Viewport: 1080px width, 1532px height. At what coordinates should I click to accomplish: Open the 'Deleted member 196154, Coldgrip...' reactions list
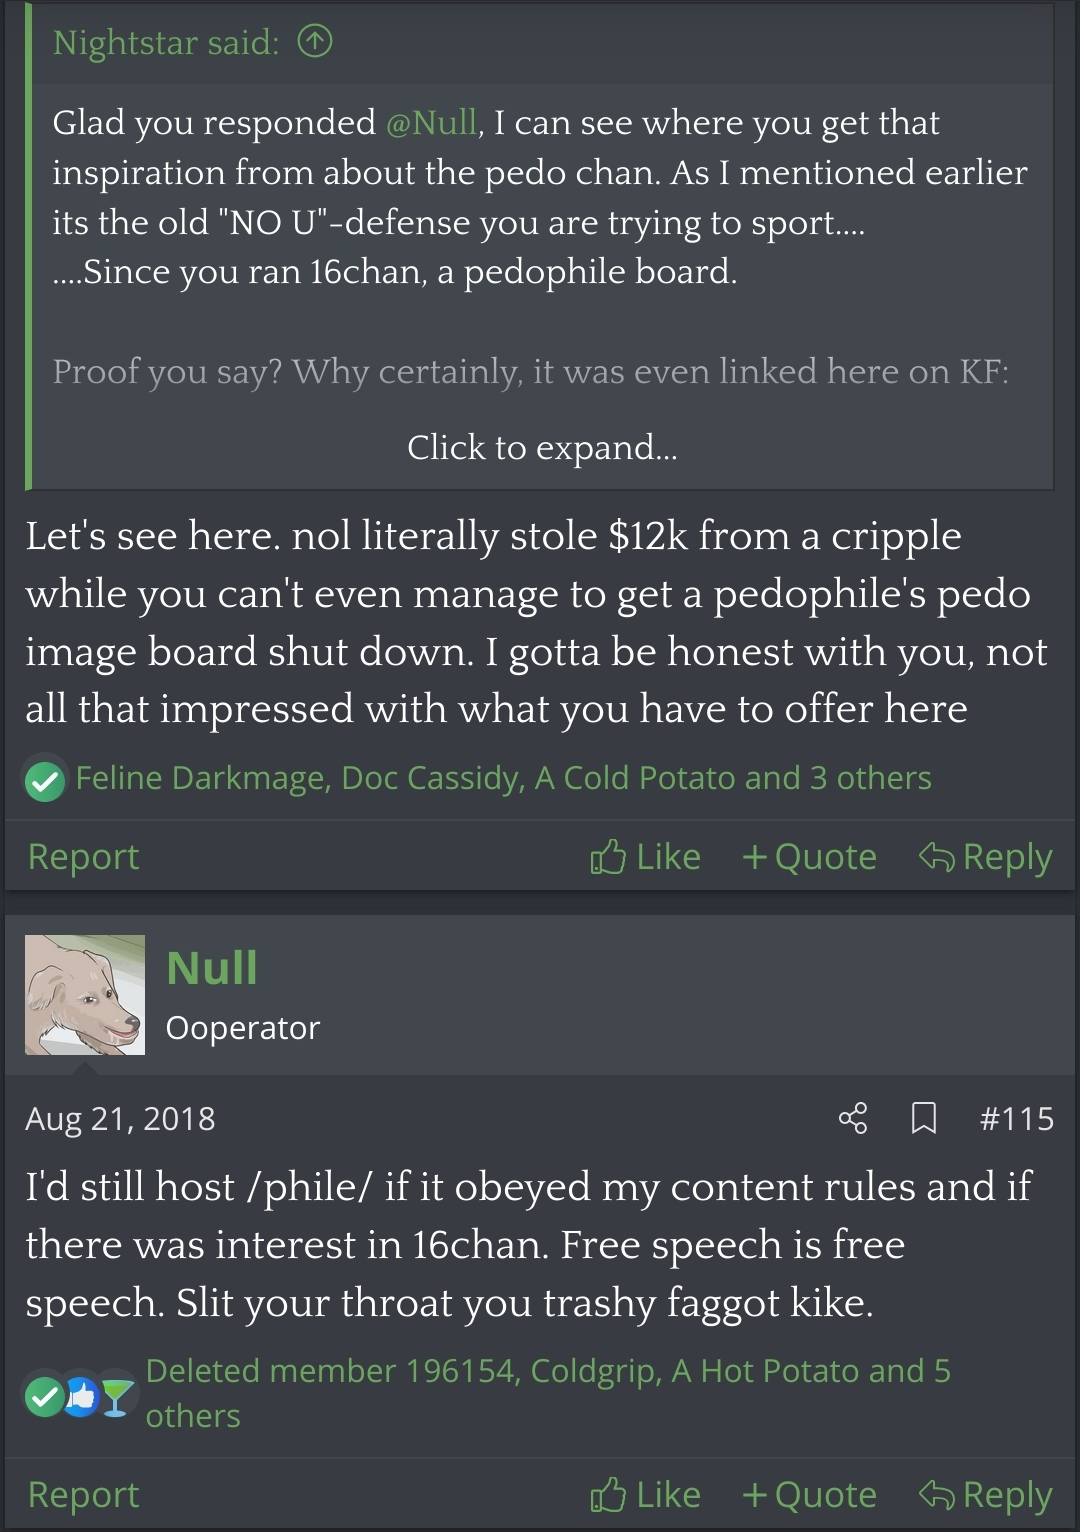click(x=548, y=1393)
